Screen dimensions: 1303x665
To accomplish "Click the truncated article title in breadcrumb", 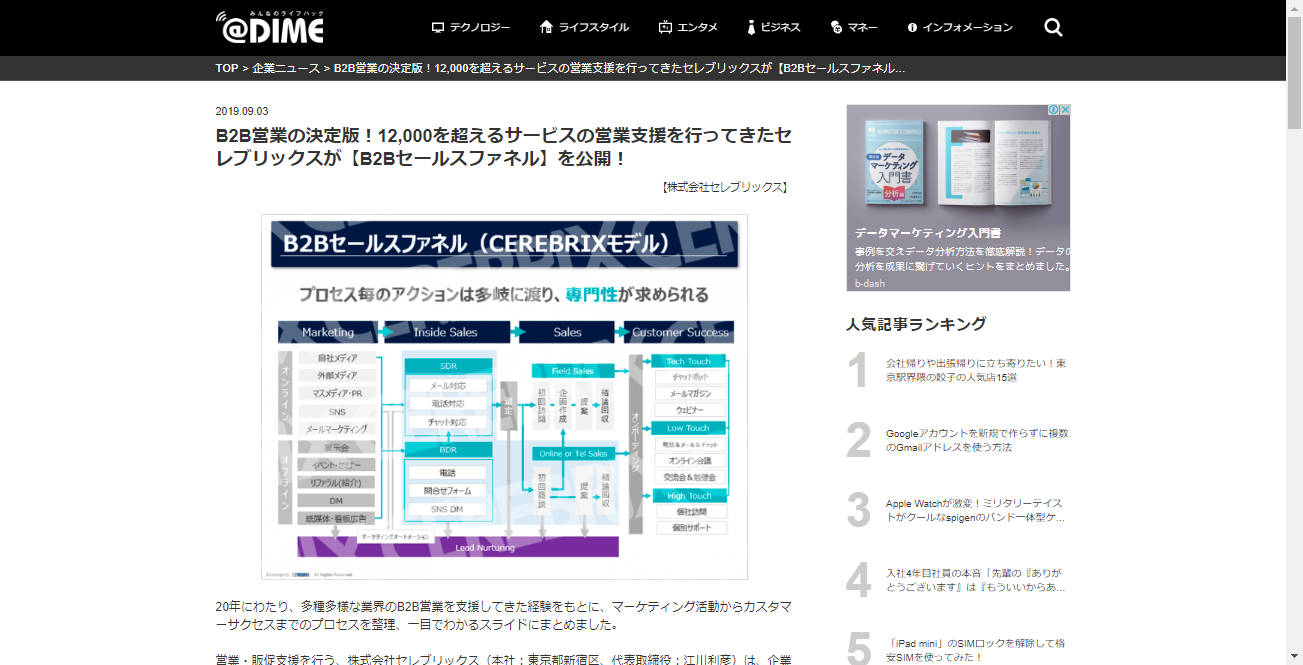I will (x=620, y=68).
